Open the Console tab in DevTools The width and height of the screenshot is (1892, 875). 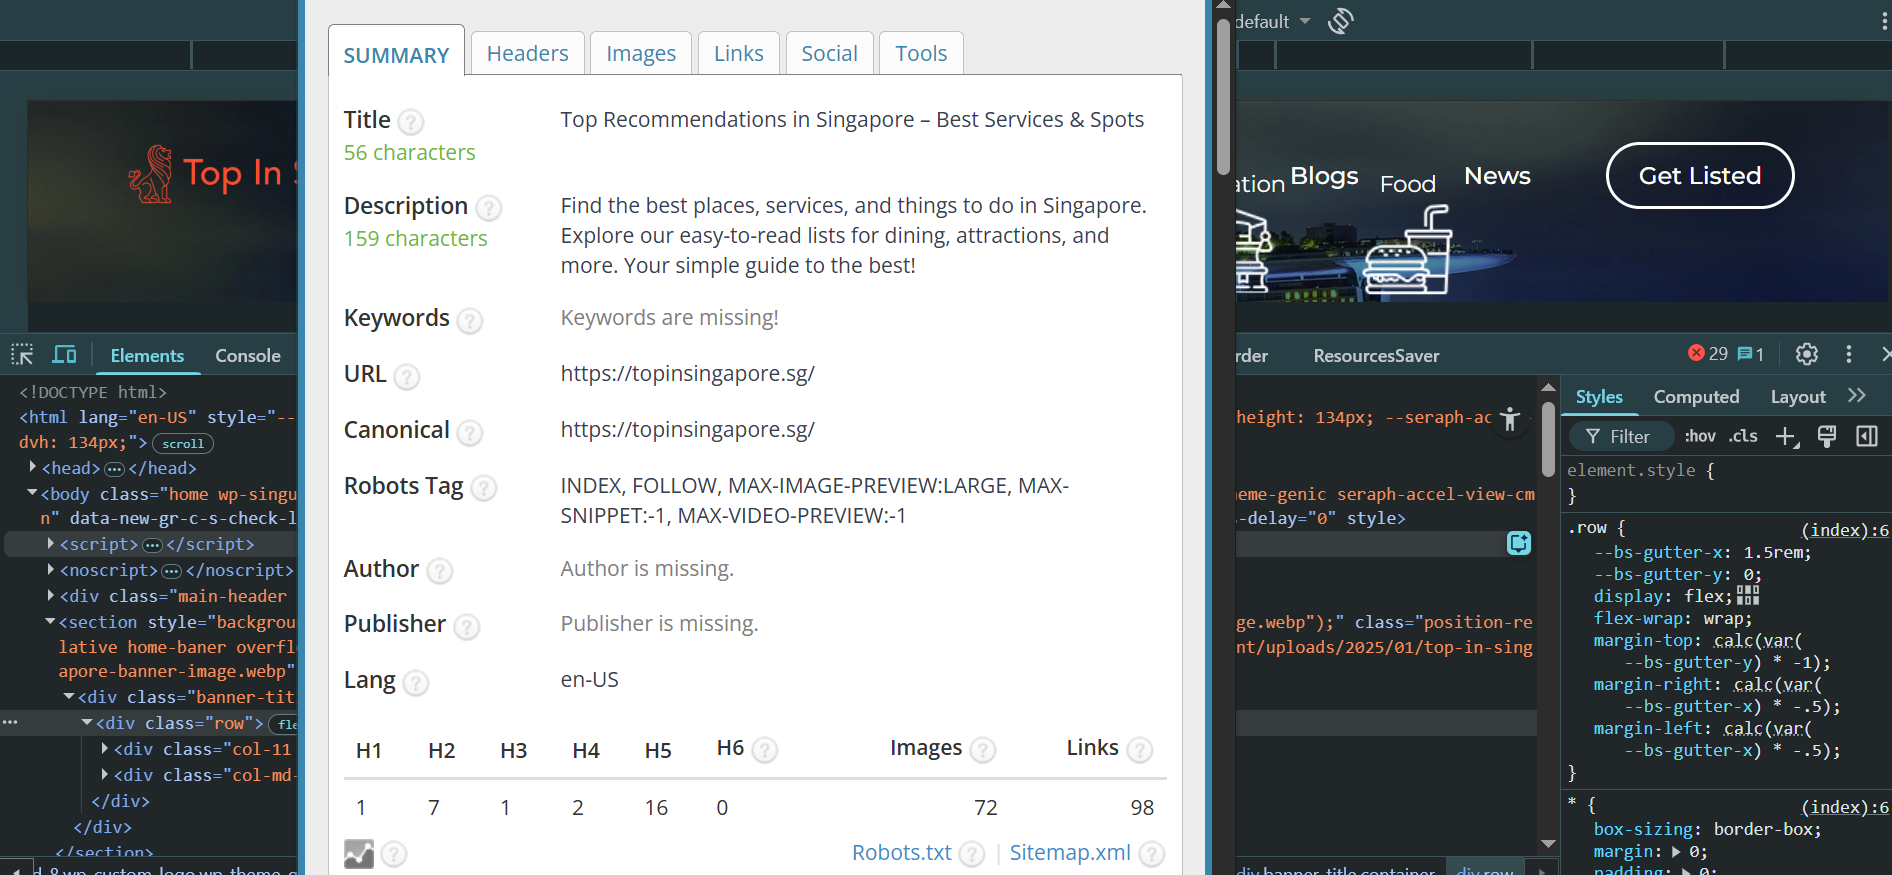(x=247, y=356)
